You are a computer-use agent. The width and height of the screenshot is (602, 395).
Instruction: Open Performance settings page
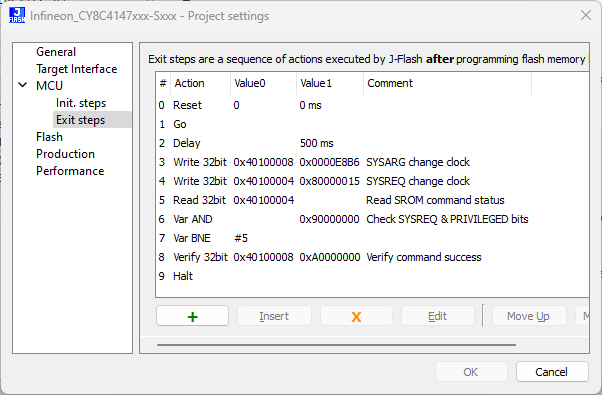point(70,170)
